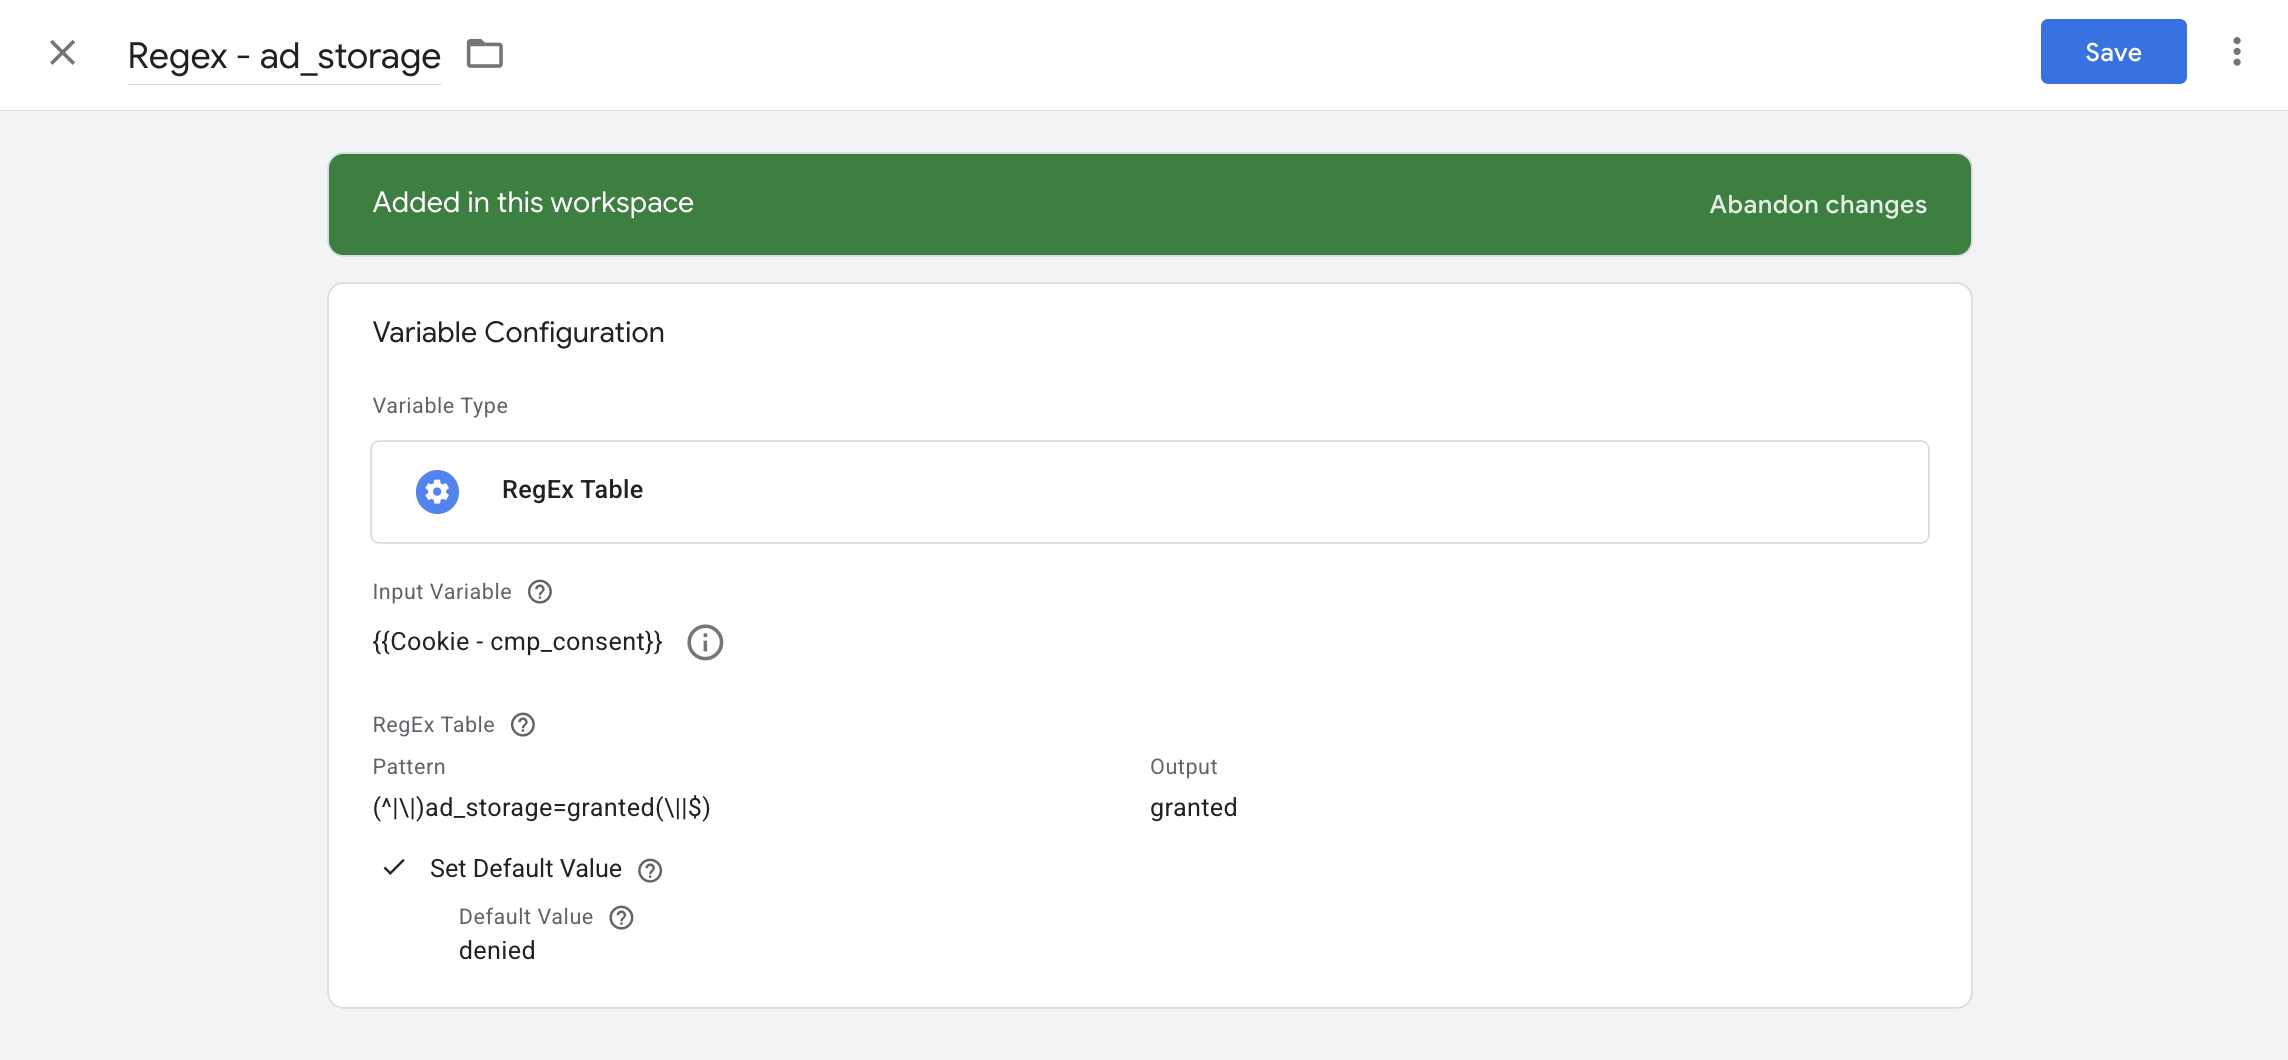Image resolution: width=2288 pixels, height=1060 pixels.
Task: Edit the pattern containing ad_storage=granted
Action: [x=541, y=807]
